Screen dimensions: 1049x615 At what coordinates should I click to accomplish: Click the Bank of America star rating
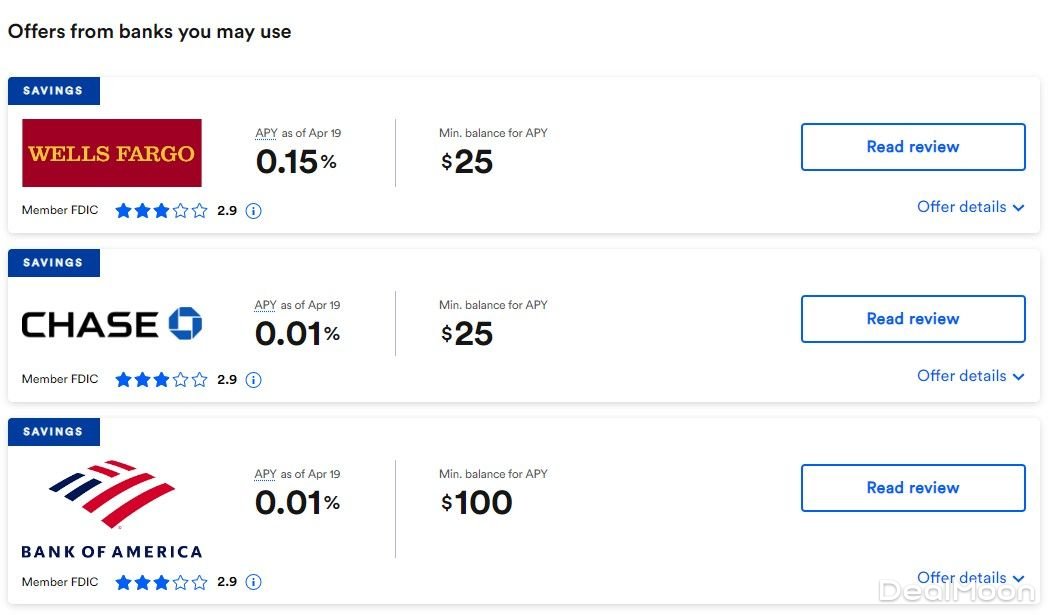(161, 582)
